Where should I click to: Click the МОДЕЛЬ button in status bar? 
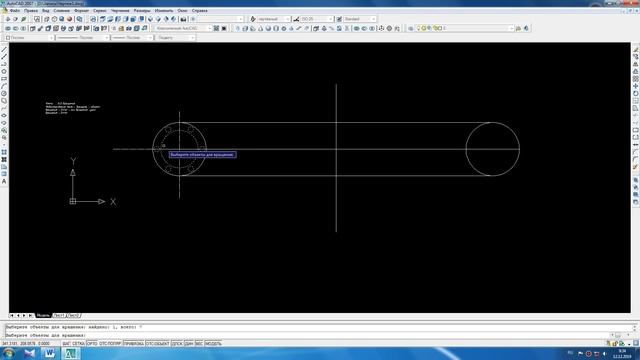pos(213,344)
